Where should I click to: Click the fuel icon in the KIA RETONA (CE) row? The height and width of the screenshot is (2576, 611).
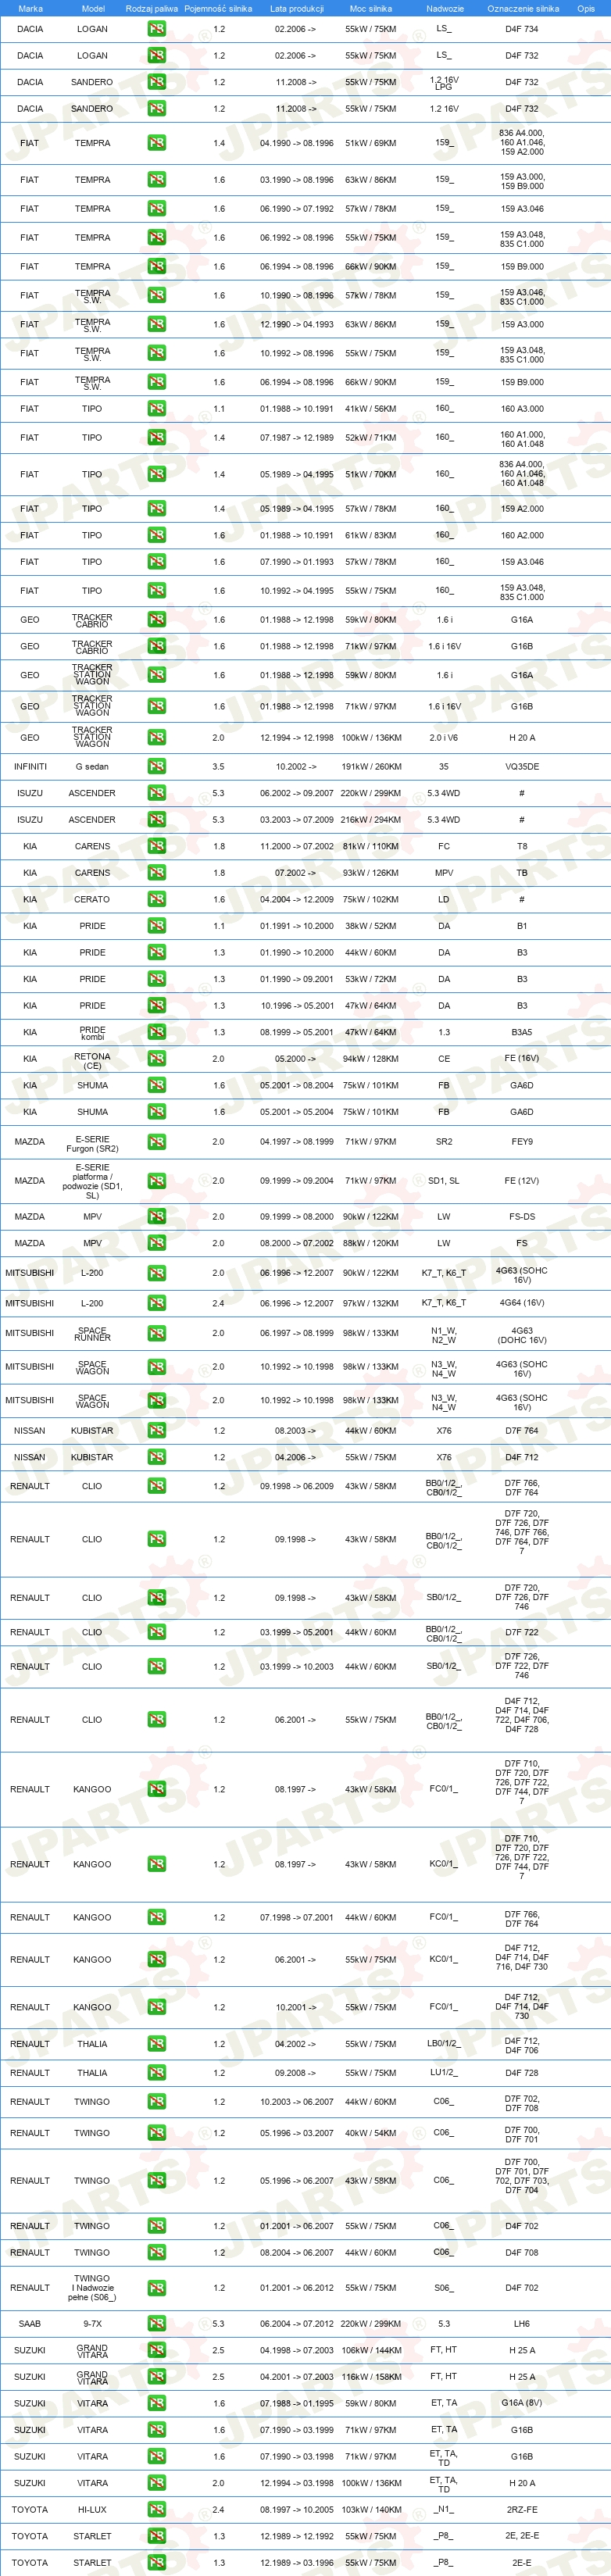coord(157,1058)
